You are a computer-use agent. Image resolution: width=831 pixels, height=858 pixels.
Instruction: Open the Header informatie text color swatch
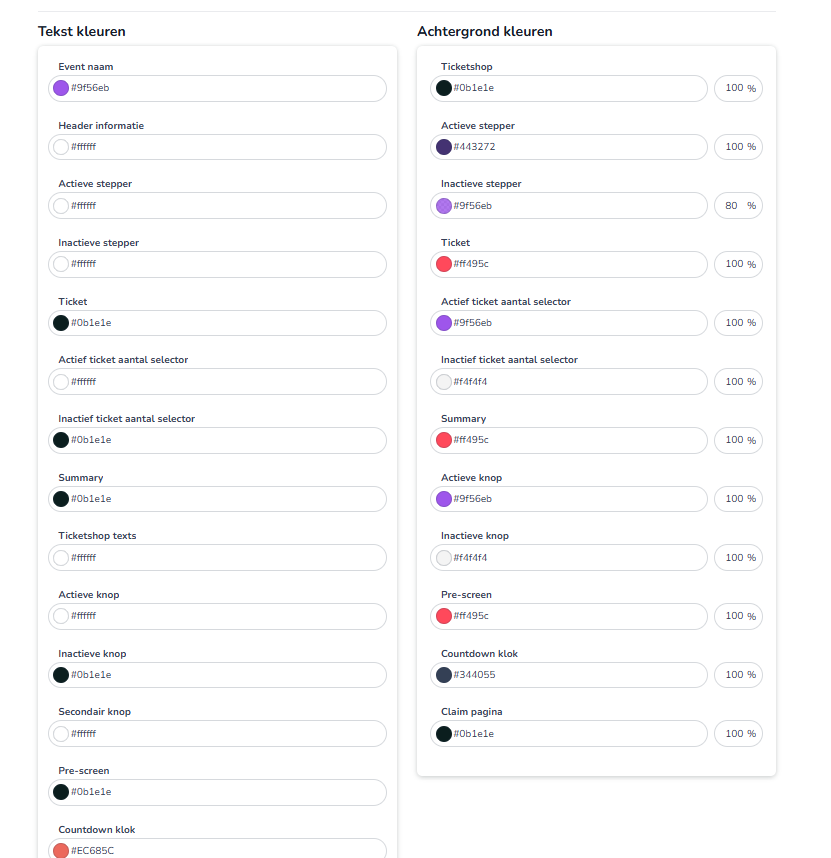tap(61, 147)
